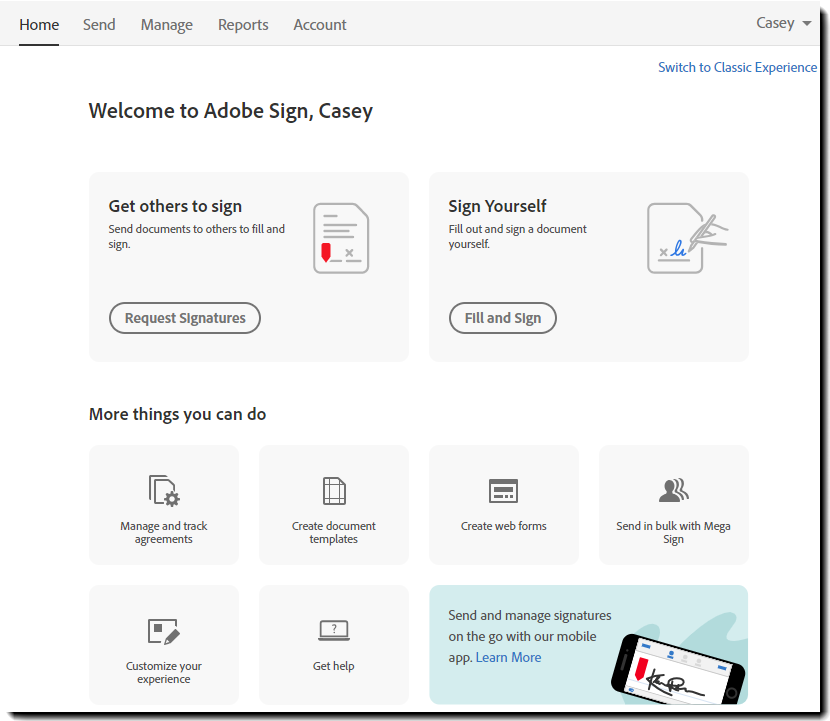Open the Learn More mobile app link
This screenshot has width=830, height=721.
tap(508, 657)
